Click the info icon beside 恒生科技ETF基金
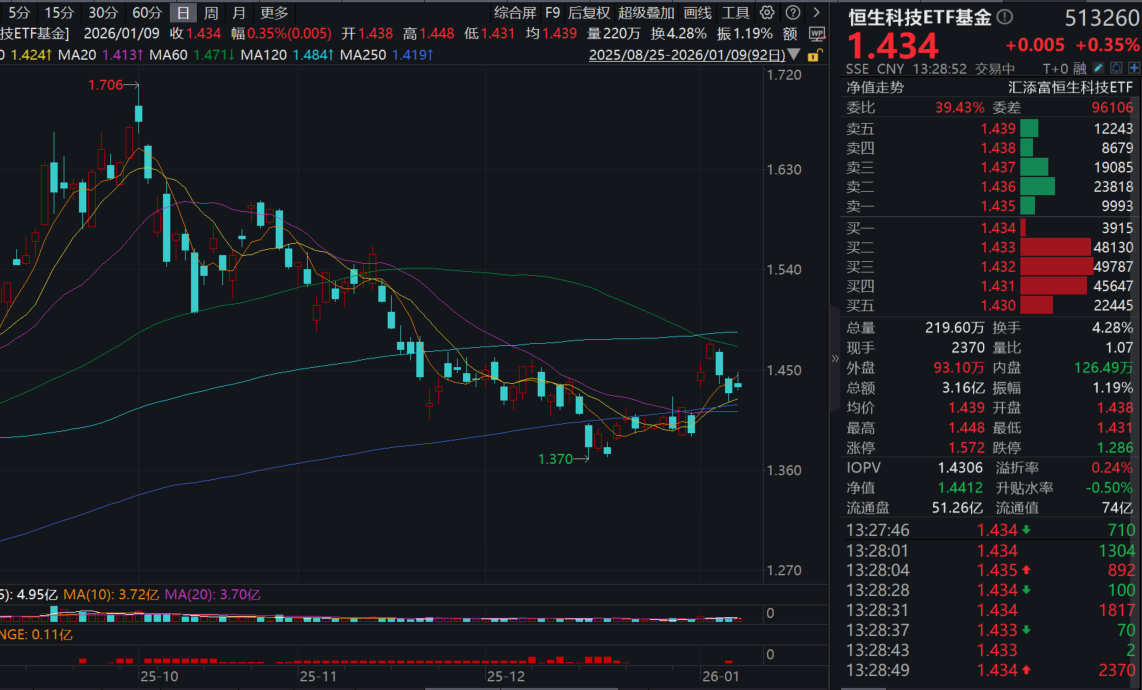This screenshot has height=690, width=1142. [x=1006, y=19]
